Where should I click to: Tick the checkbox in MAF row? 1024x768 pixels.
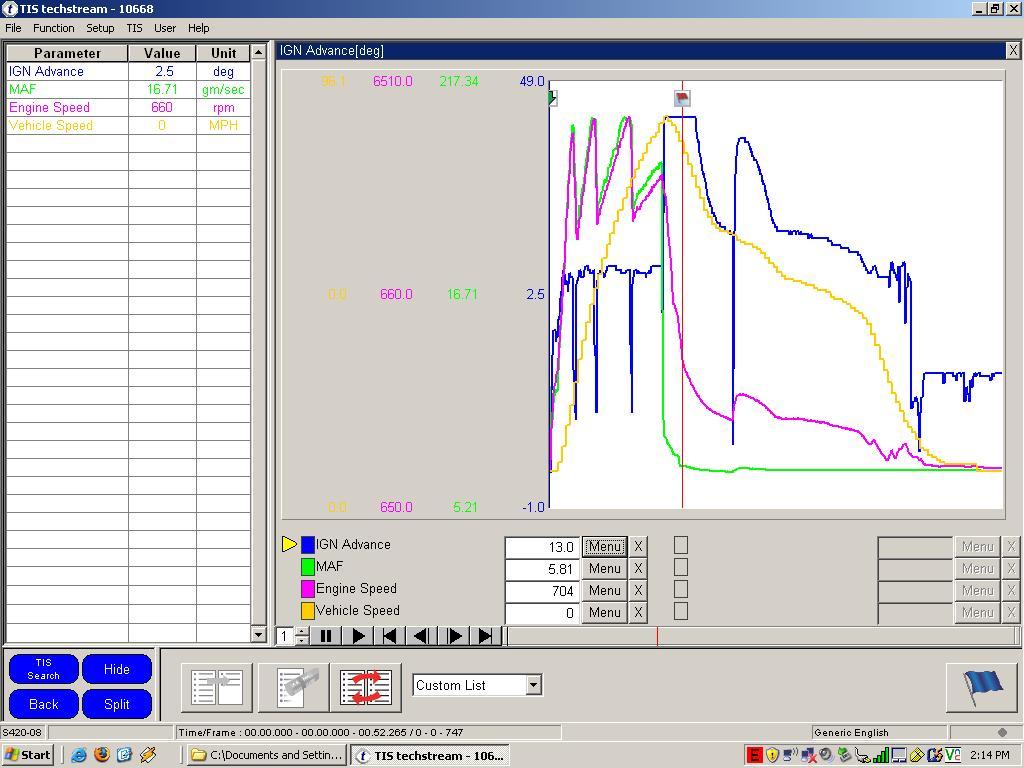pos(681,567)
